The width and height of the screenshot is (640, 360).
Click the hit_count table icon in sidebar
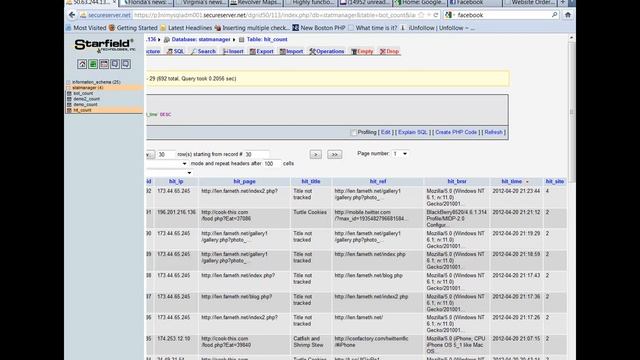click(69, 110)
